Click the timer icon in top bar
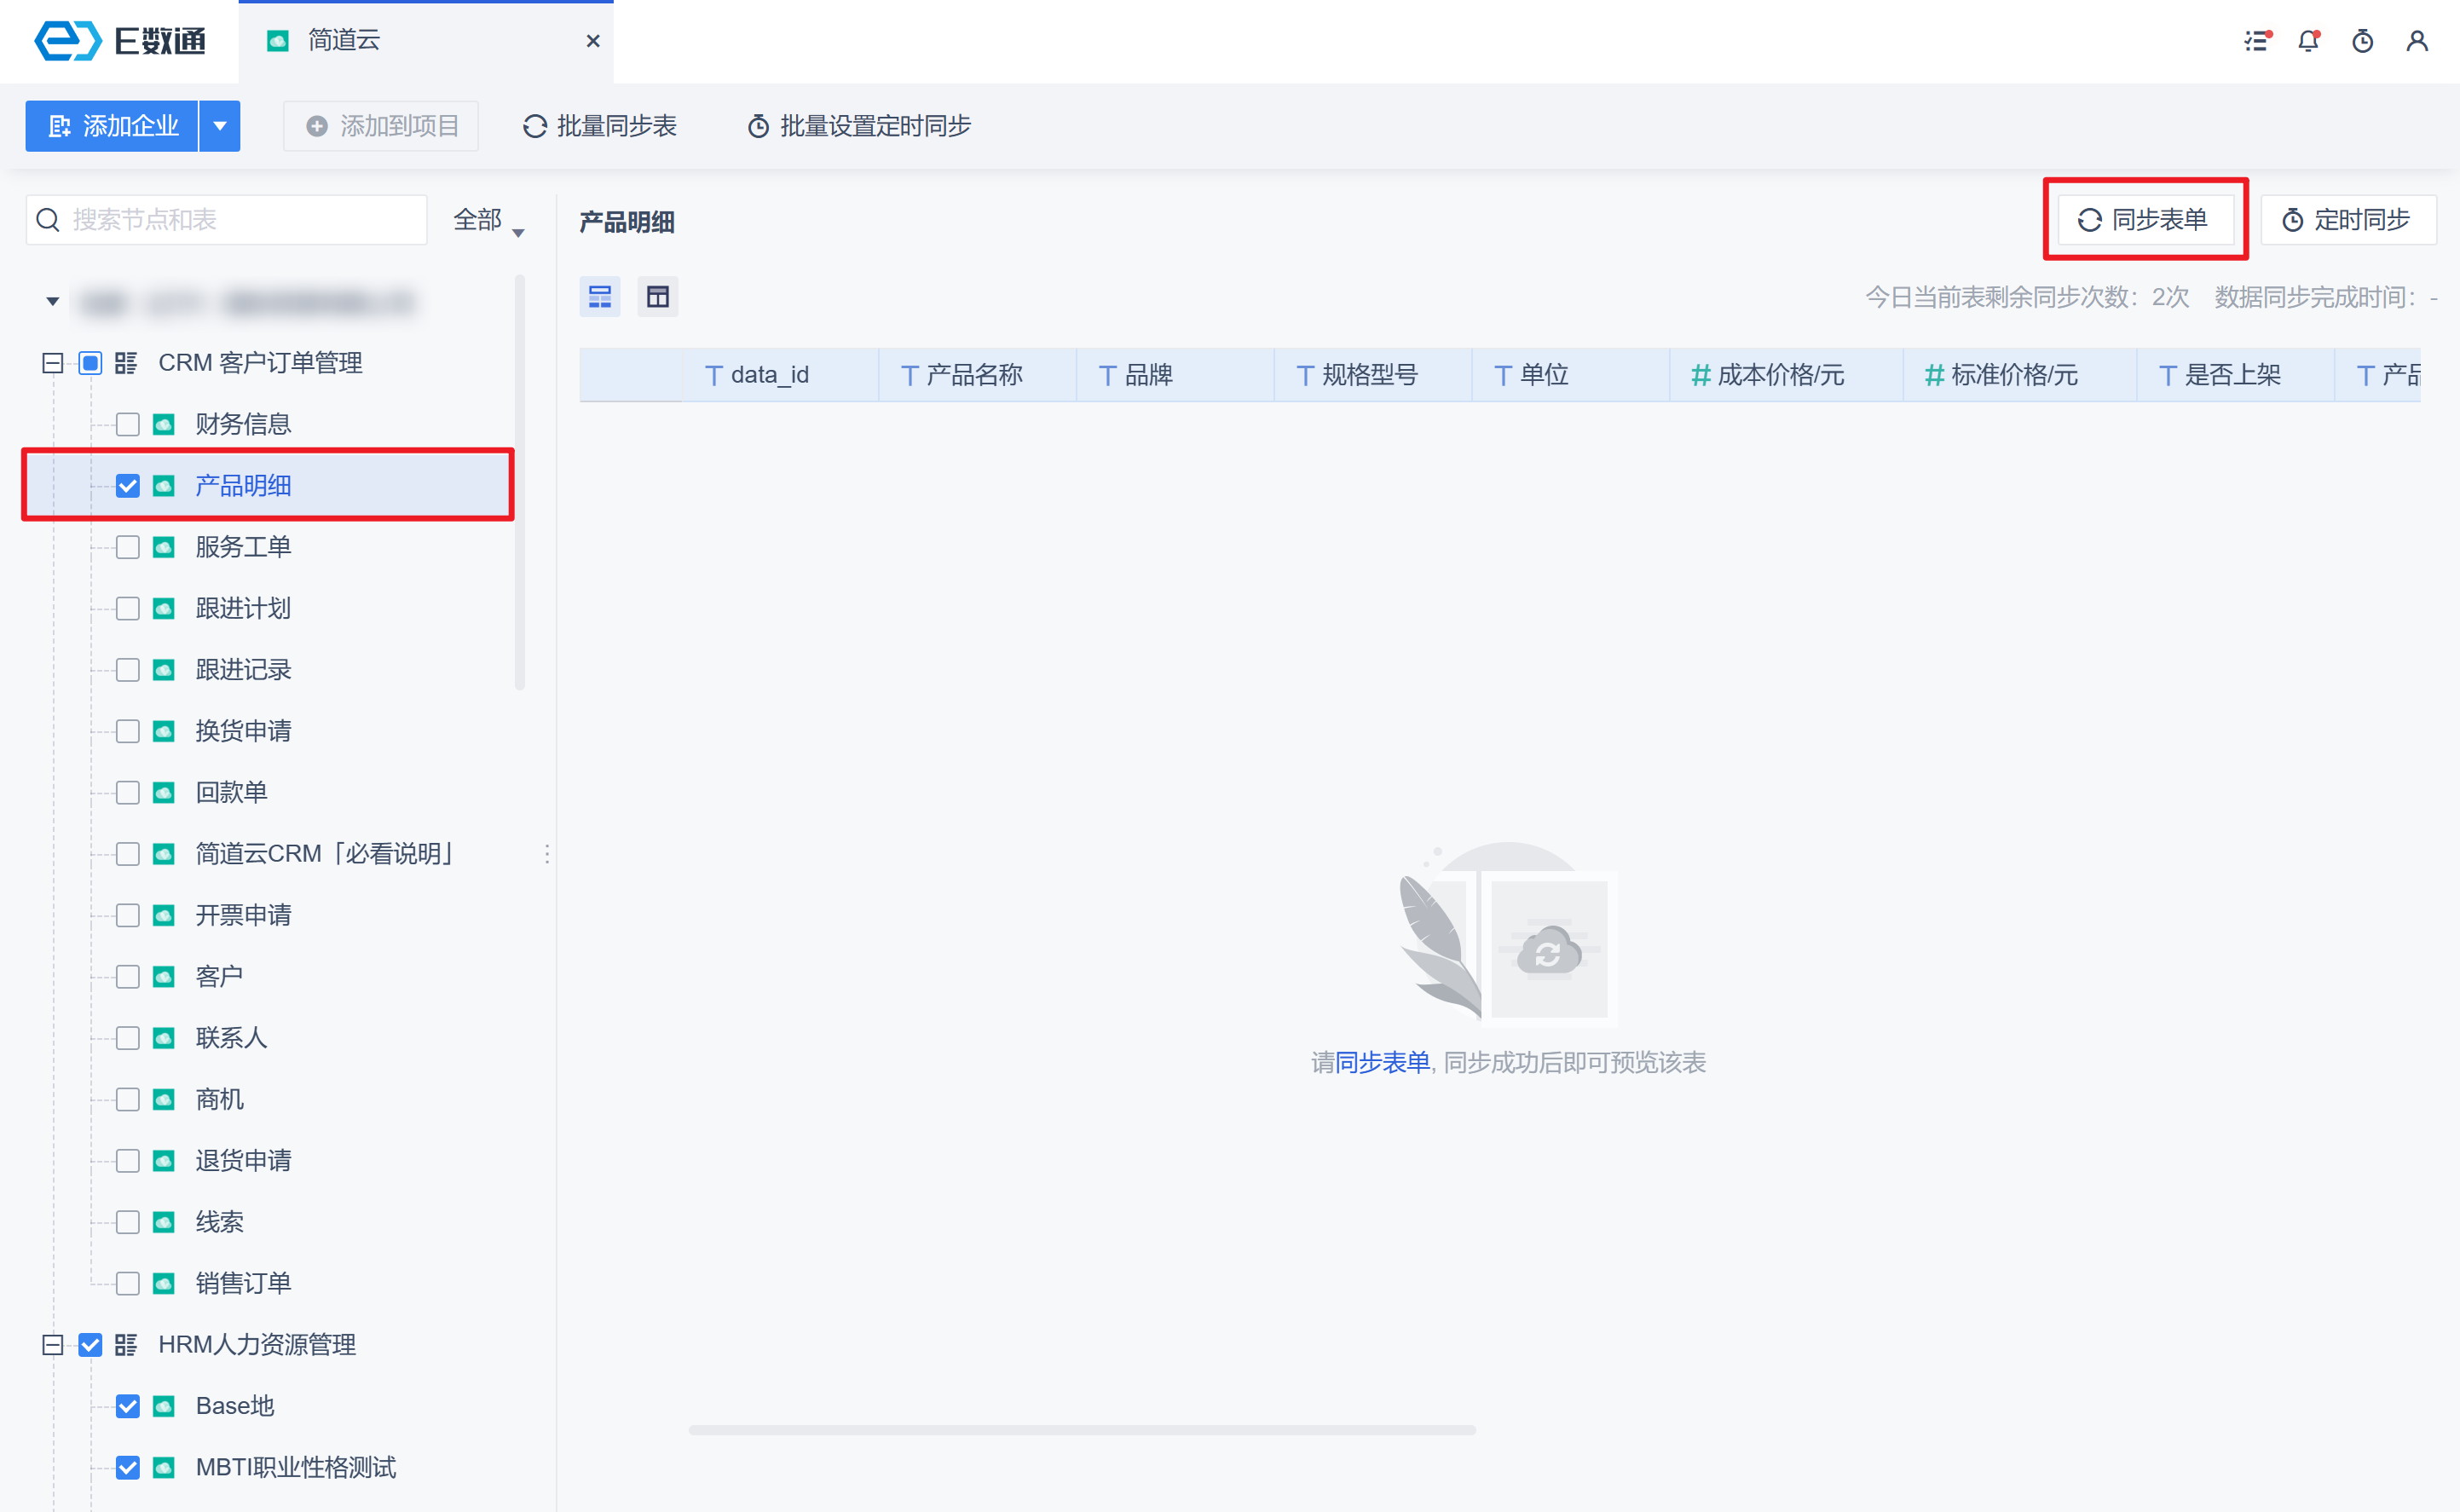The width and height of the screenshot is (2460, 1512). point(2363,41)
